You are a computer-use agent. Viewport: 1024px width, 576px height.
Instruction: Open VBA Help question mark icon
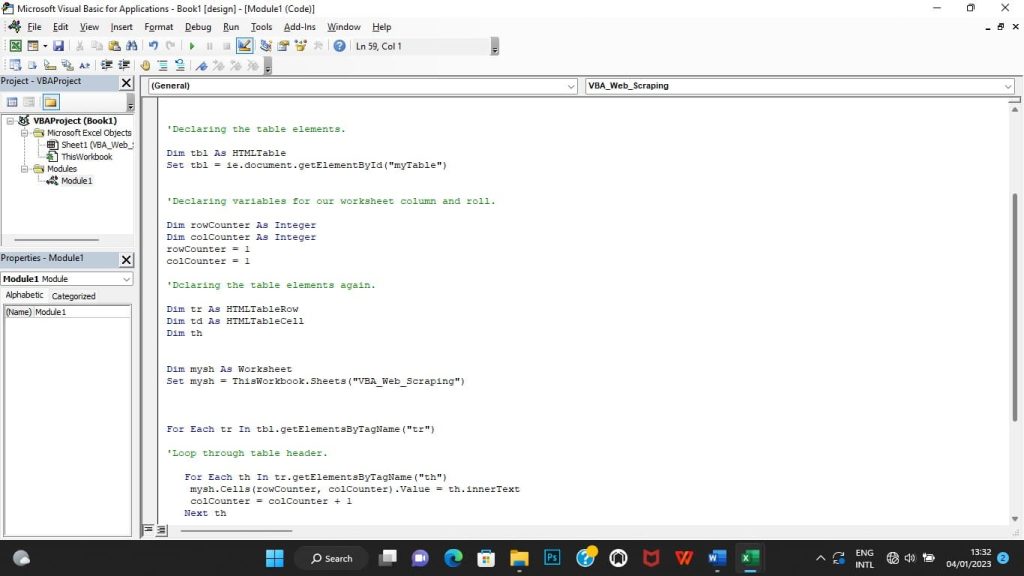coord(340,46)
